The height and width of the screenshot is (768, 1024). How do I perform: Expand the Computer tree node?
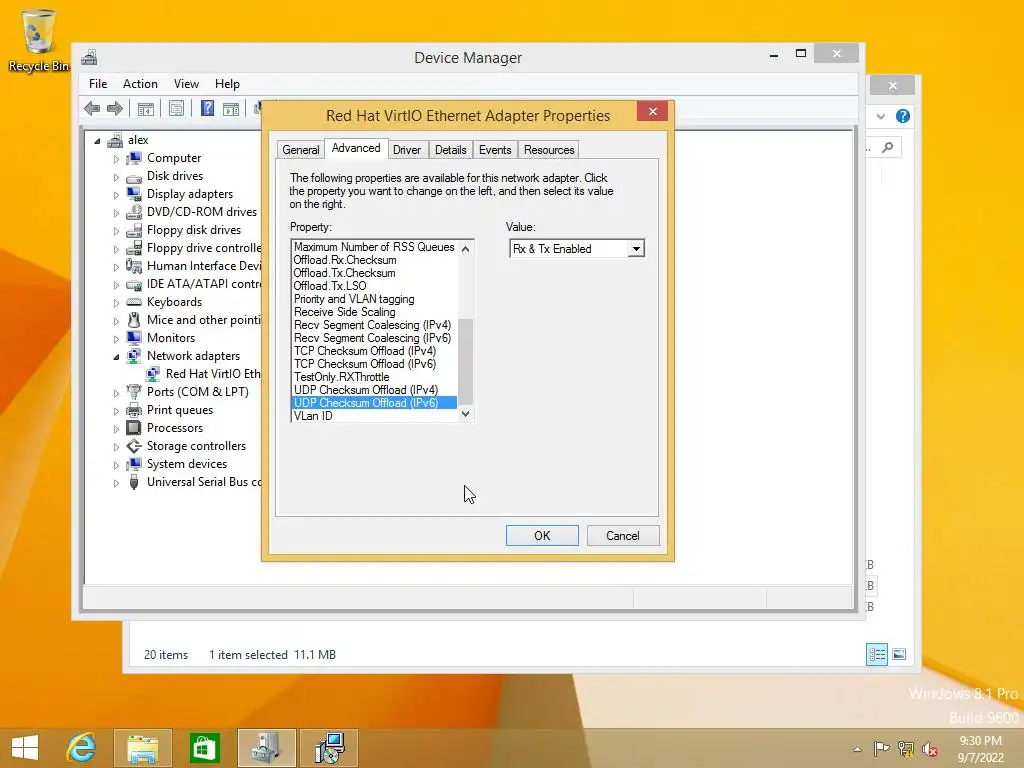[x=116, y=159]
